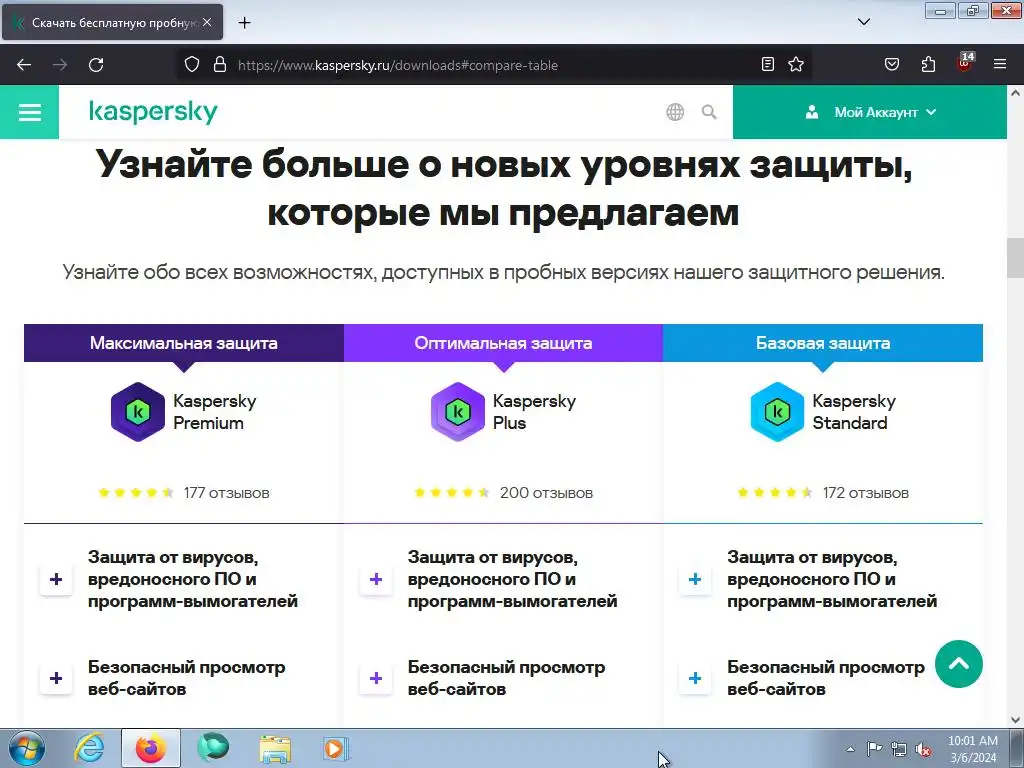This screenshot has height=768, width=1024.
Task: Open the green orb taskbar app
Action: coord(214,748)
